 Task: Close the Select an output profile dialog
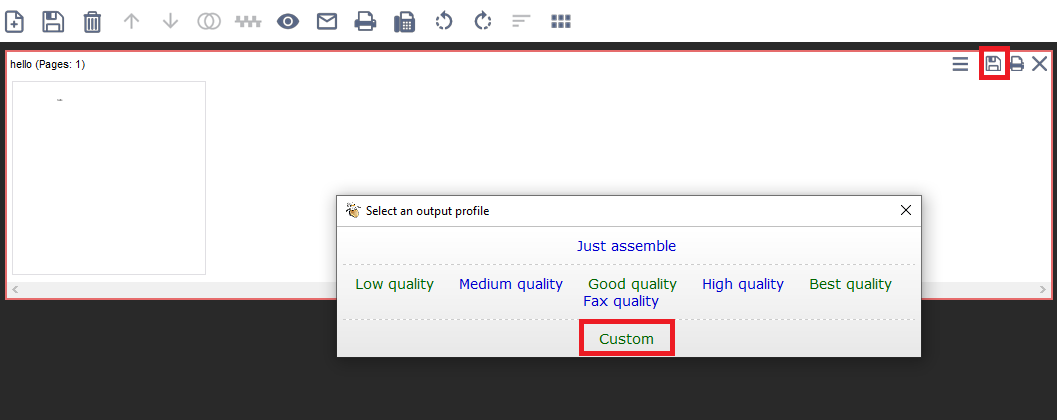point(906,210)
